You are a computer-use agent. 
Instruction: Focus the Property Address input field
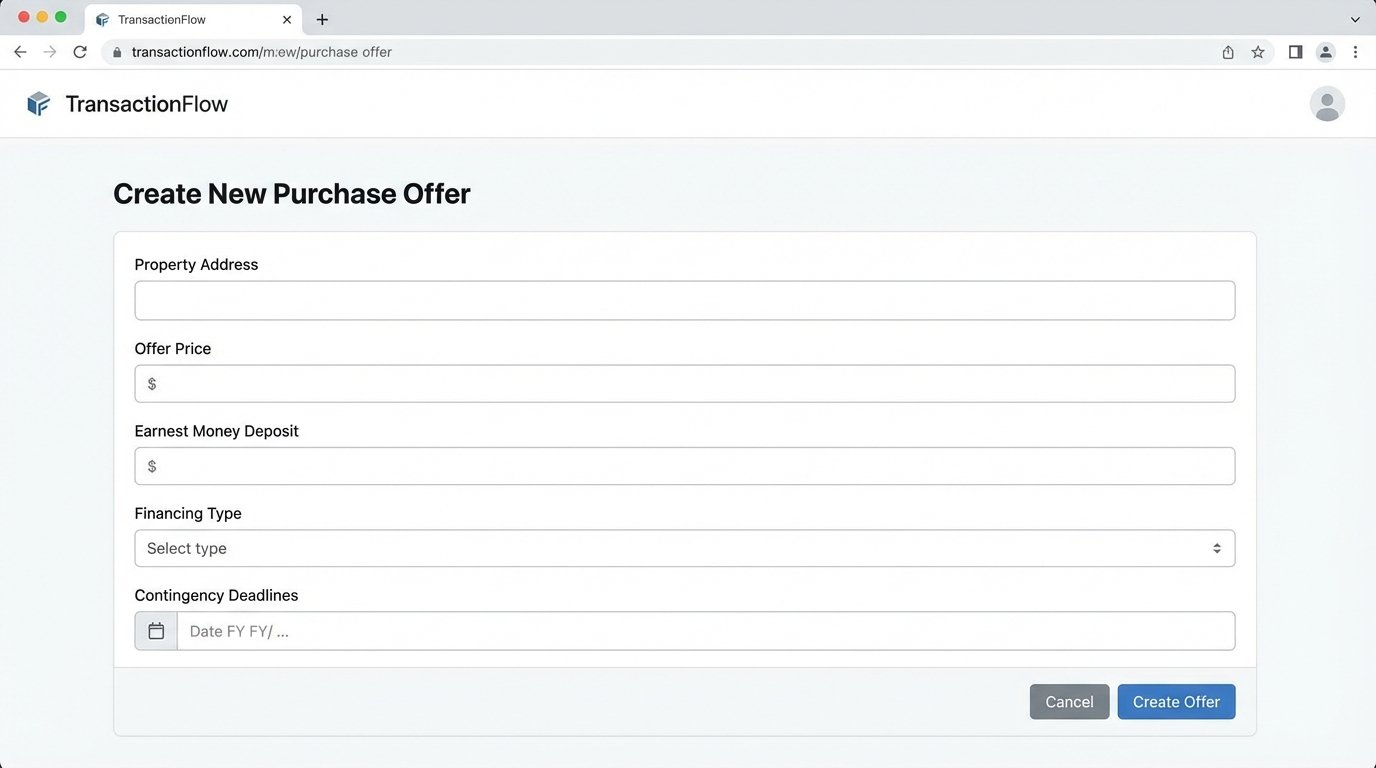pos(684,300)
